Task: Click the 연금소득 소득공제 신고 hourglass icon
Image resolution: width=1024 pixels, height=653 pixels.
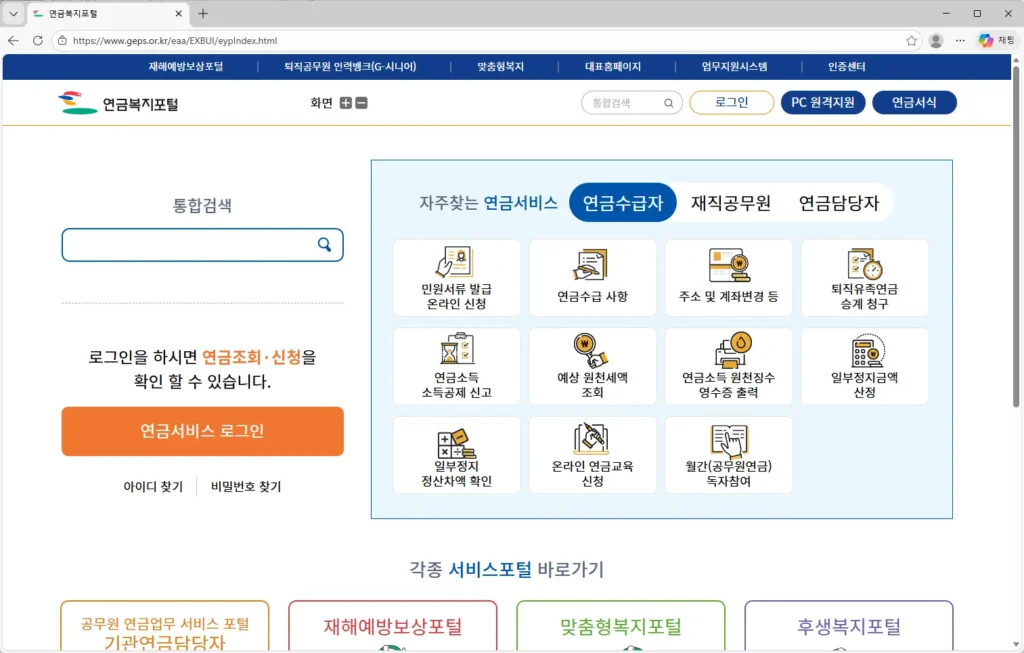Action: click(456, 349)
